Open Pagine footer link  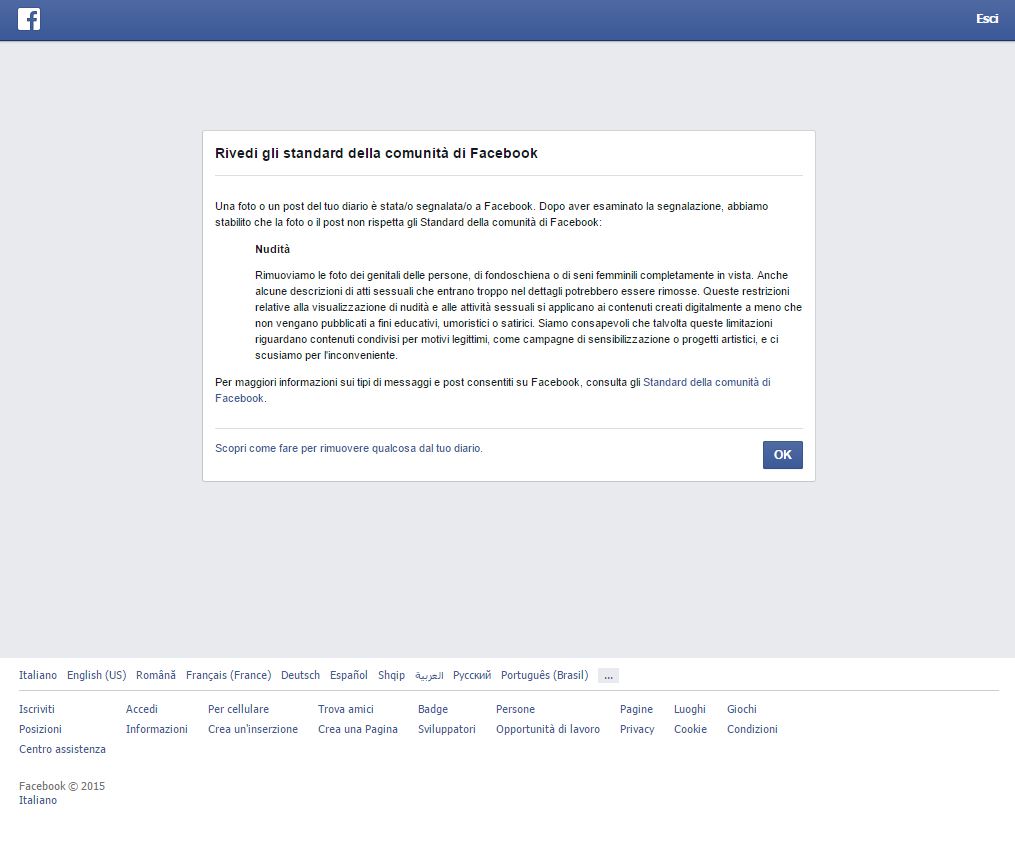(x=636, y=709)
